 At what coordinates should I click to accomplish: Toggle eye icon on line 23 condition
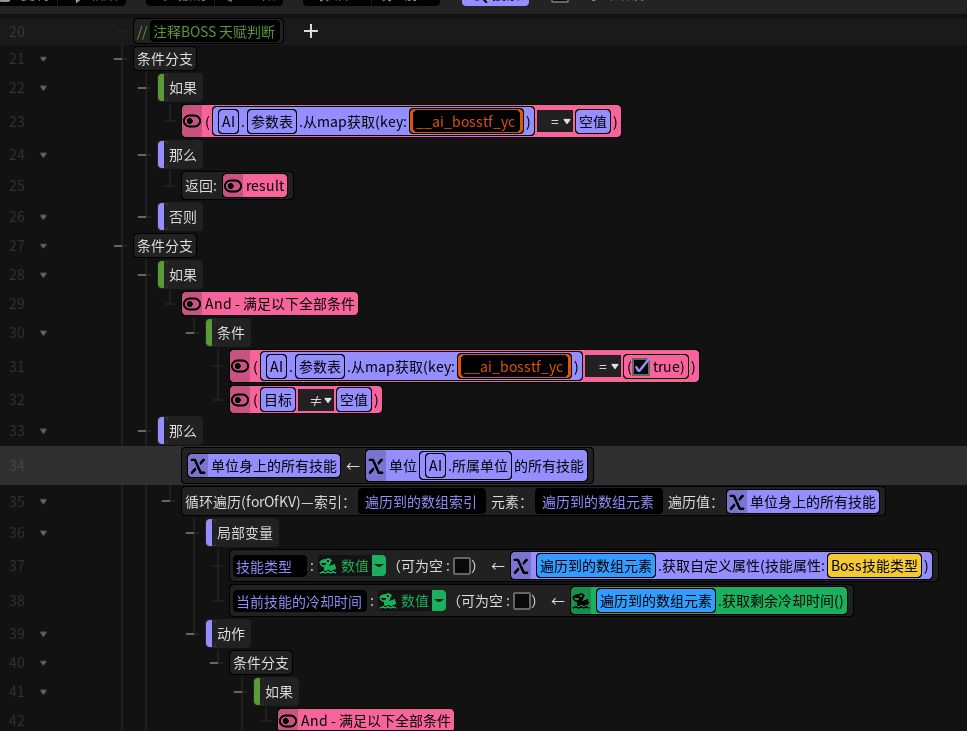(x=192, y=122)
